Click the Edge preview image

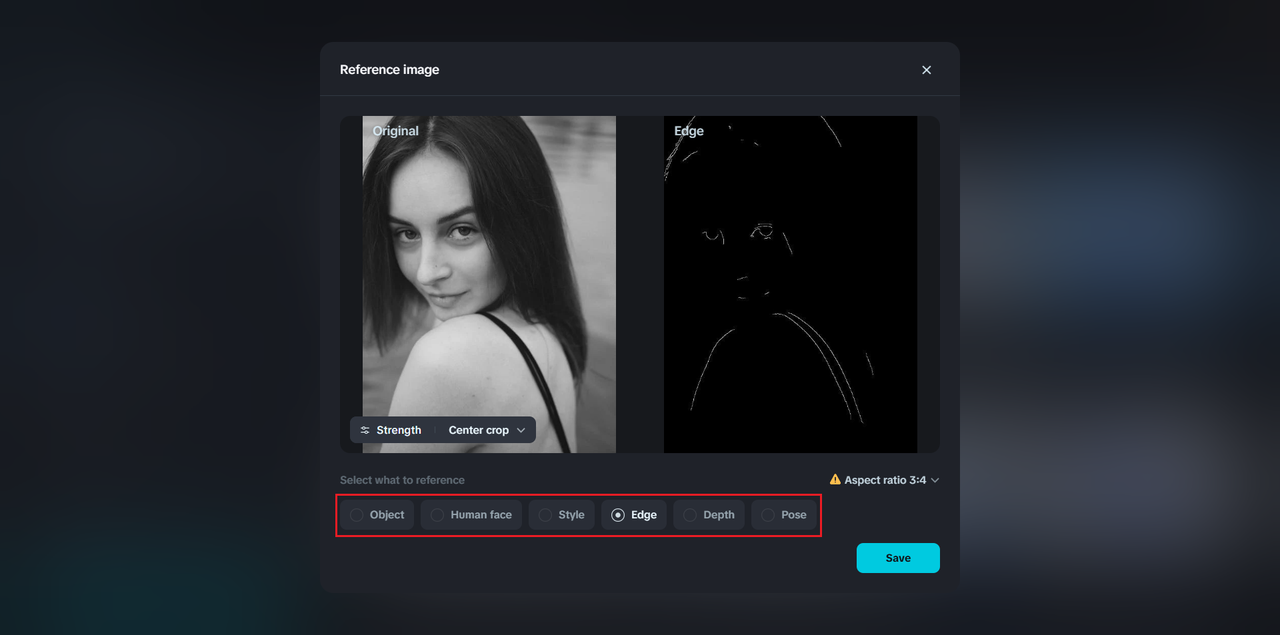pos(790,284)
